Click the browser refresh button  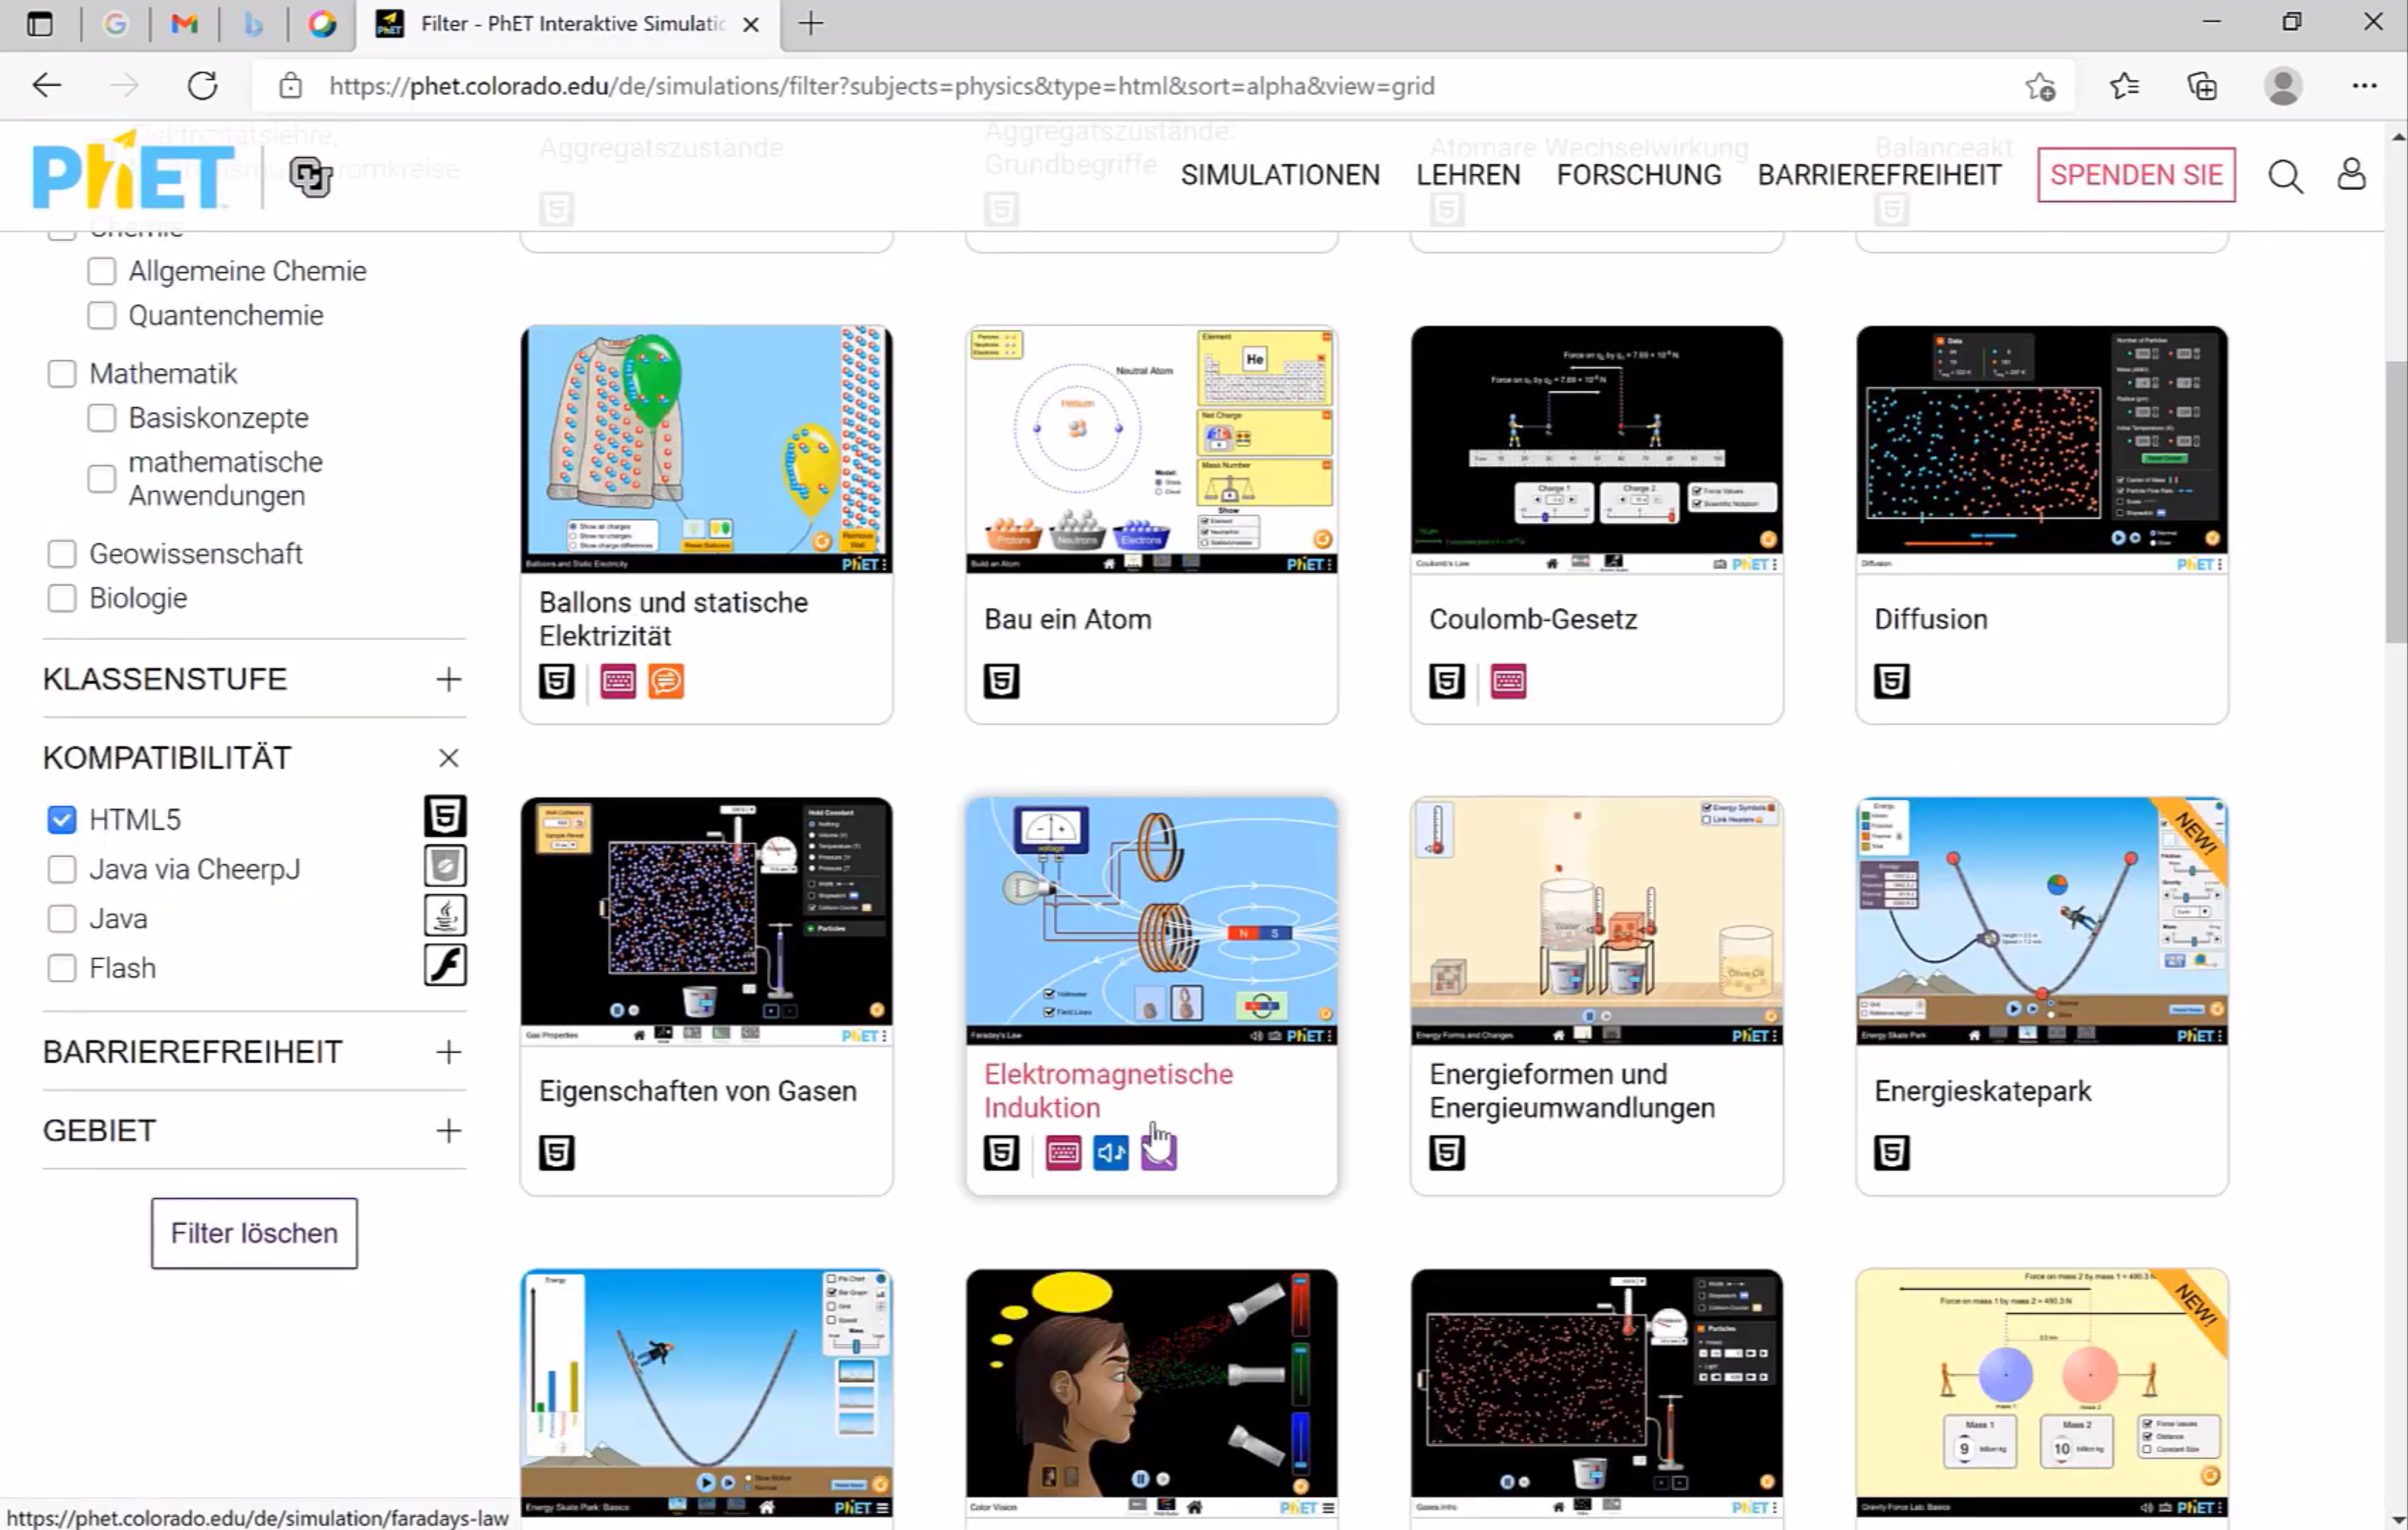pos(203,86)
